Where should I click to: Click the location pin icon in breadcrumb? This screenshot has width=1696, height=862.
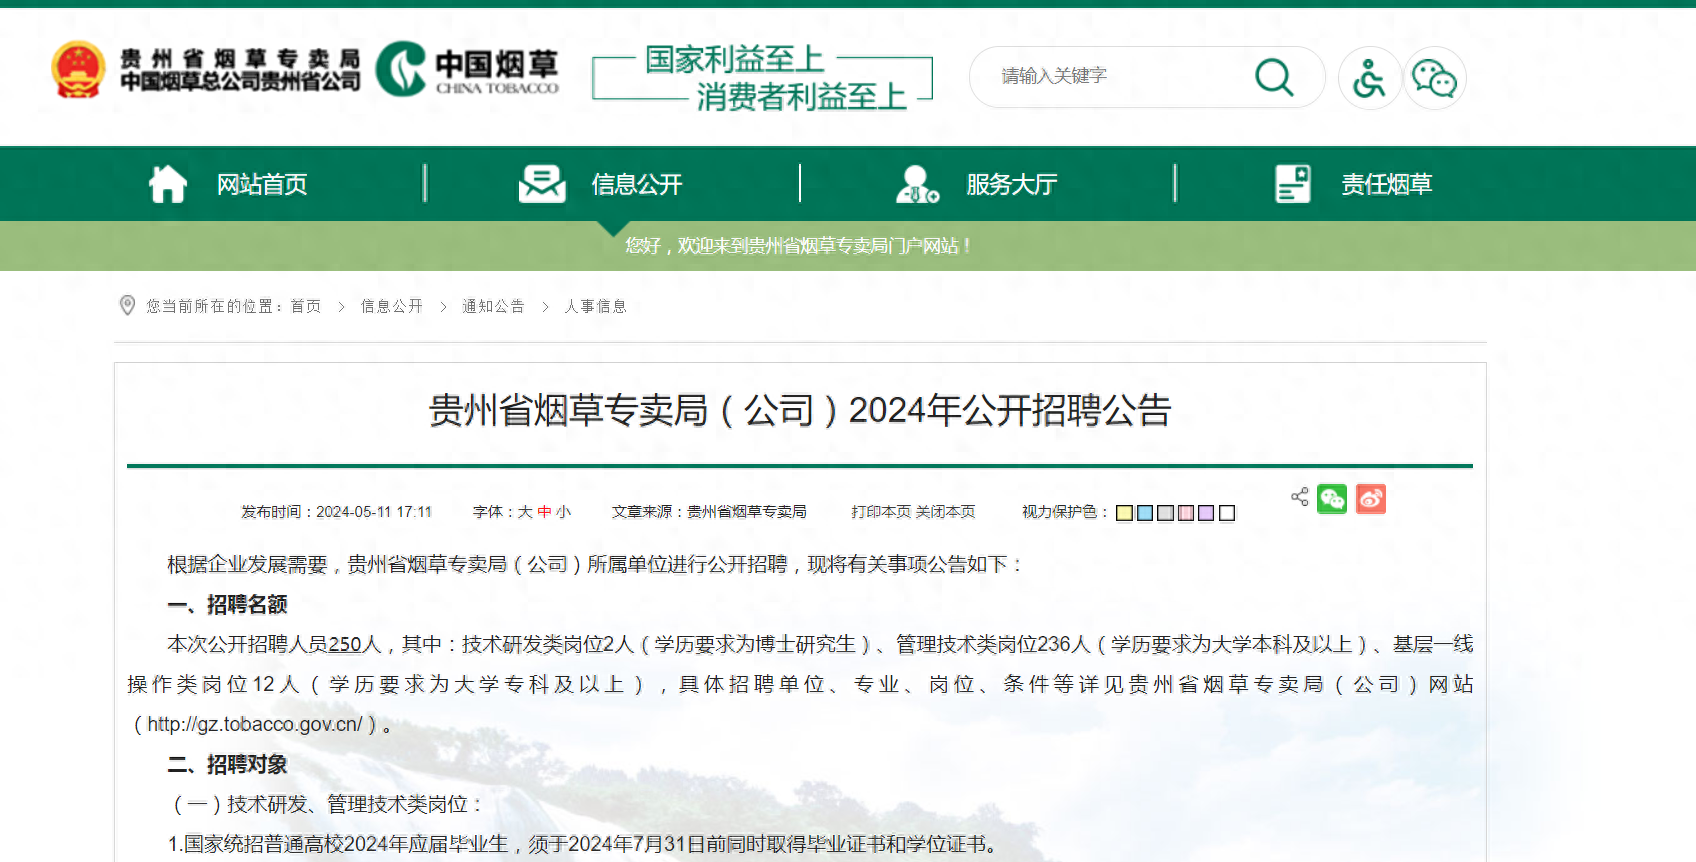click(x=127, y=305)
